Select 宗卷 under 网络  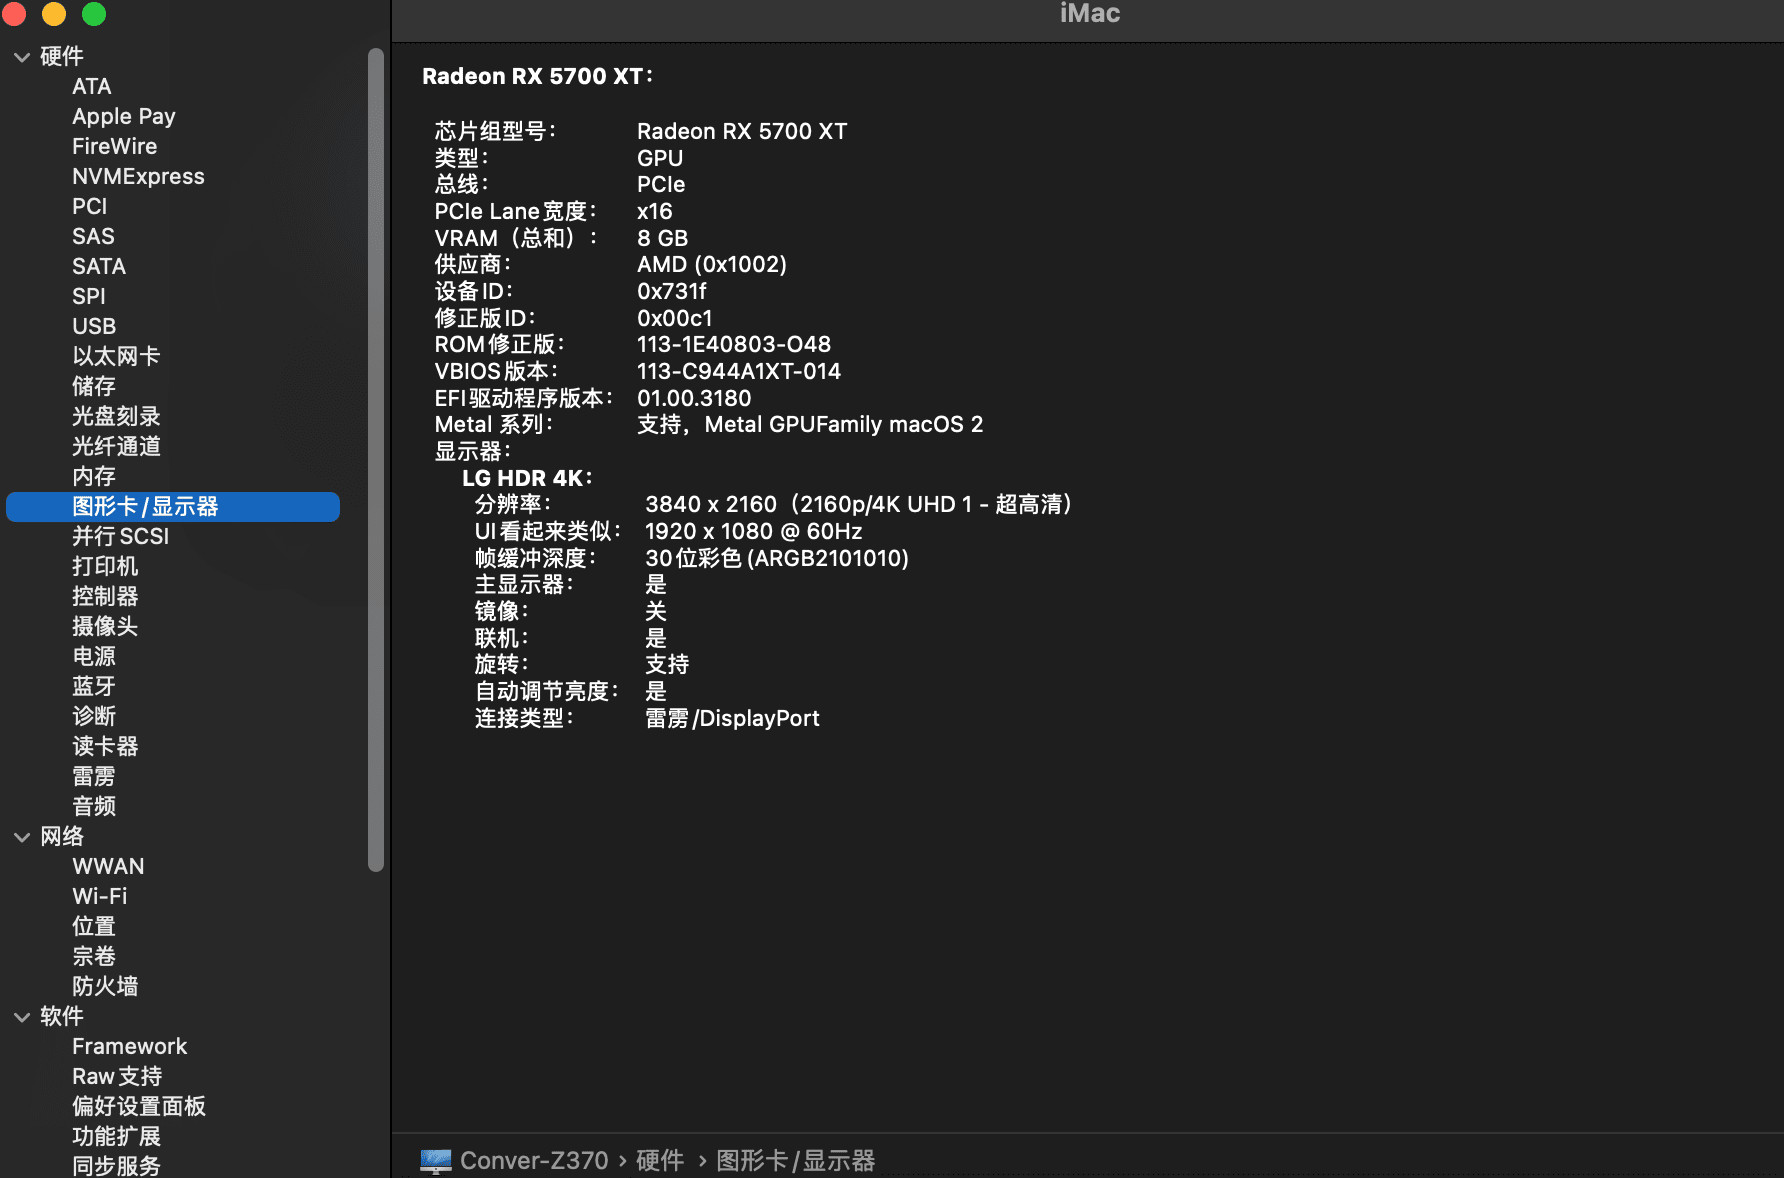(94, 957)
